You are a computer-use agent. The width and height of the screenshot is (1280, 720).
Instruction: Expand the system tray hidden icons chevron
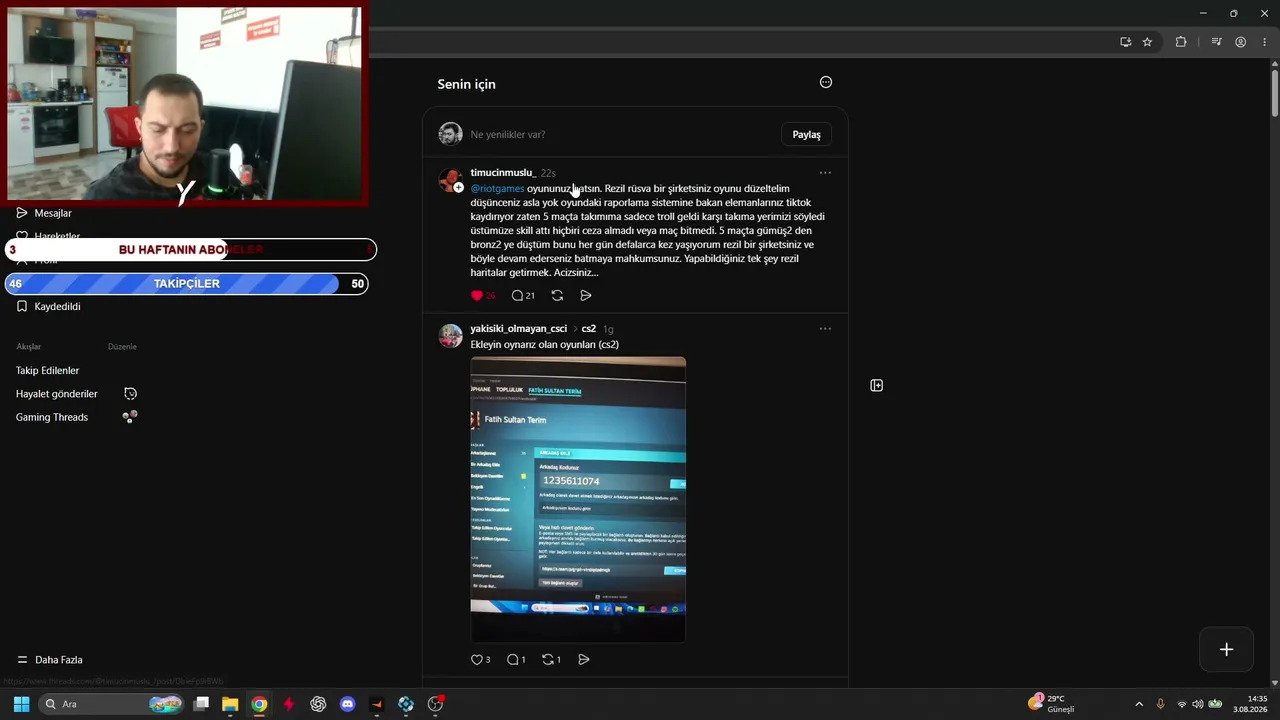coord(1138,704)
